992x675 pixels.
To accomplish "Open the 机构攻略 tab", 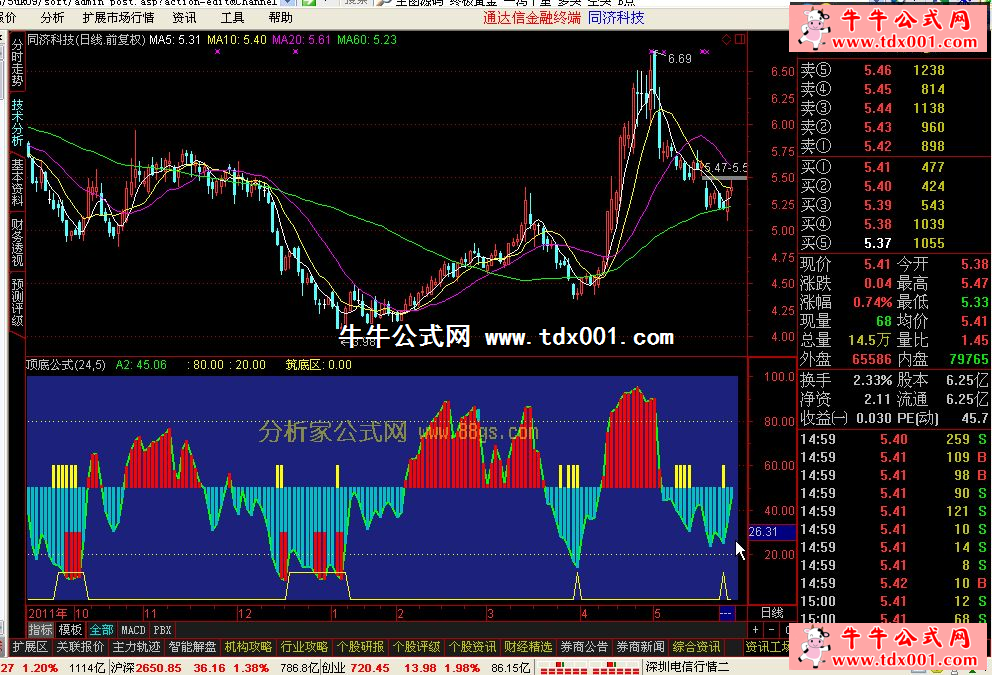I will click(x=248, y=647).
